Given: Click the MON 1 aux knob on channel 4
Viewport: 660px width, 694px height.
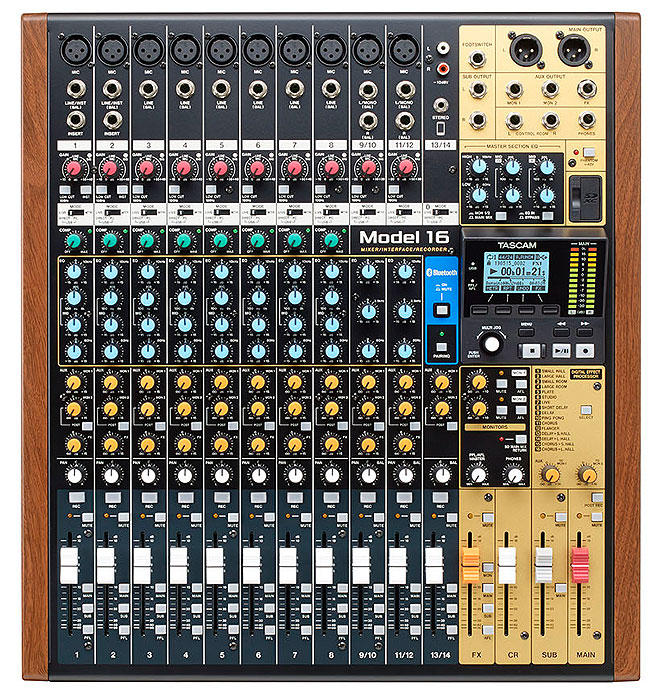Looking at the screenshot, I should tap(184, 382).
